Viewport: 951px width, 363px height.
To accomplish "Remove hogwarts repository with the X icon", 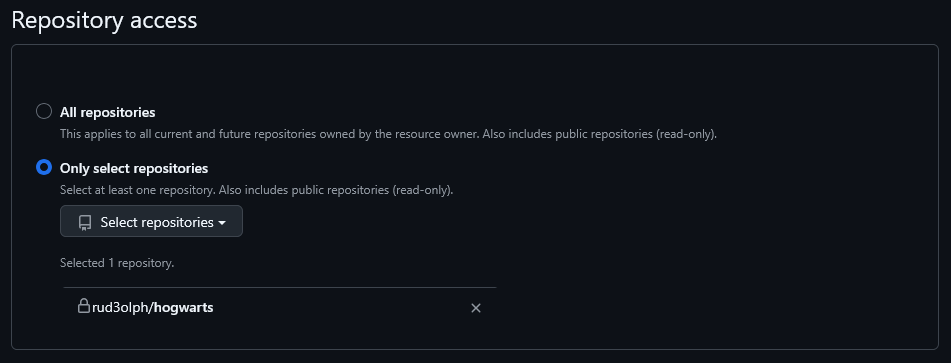I will [476, 308].
